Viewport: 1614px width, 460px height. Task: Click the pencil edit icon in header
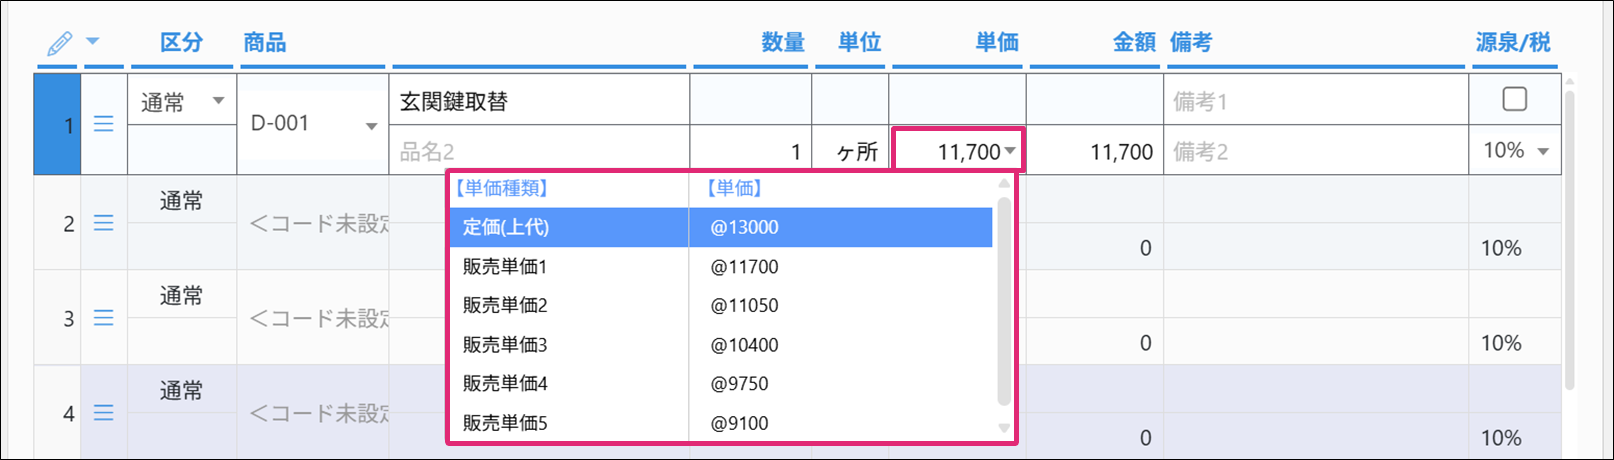(59, 43)
